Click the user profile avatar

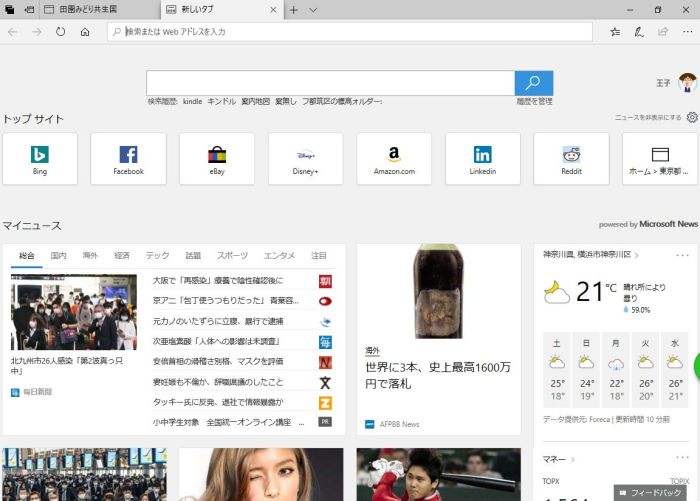pyautogui.click(x=687, y=83)
